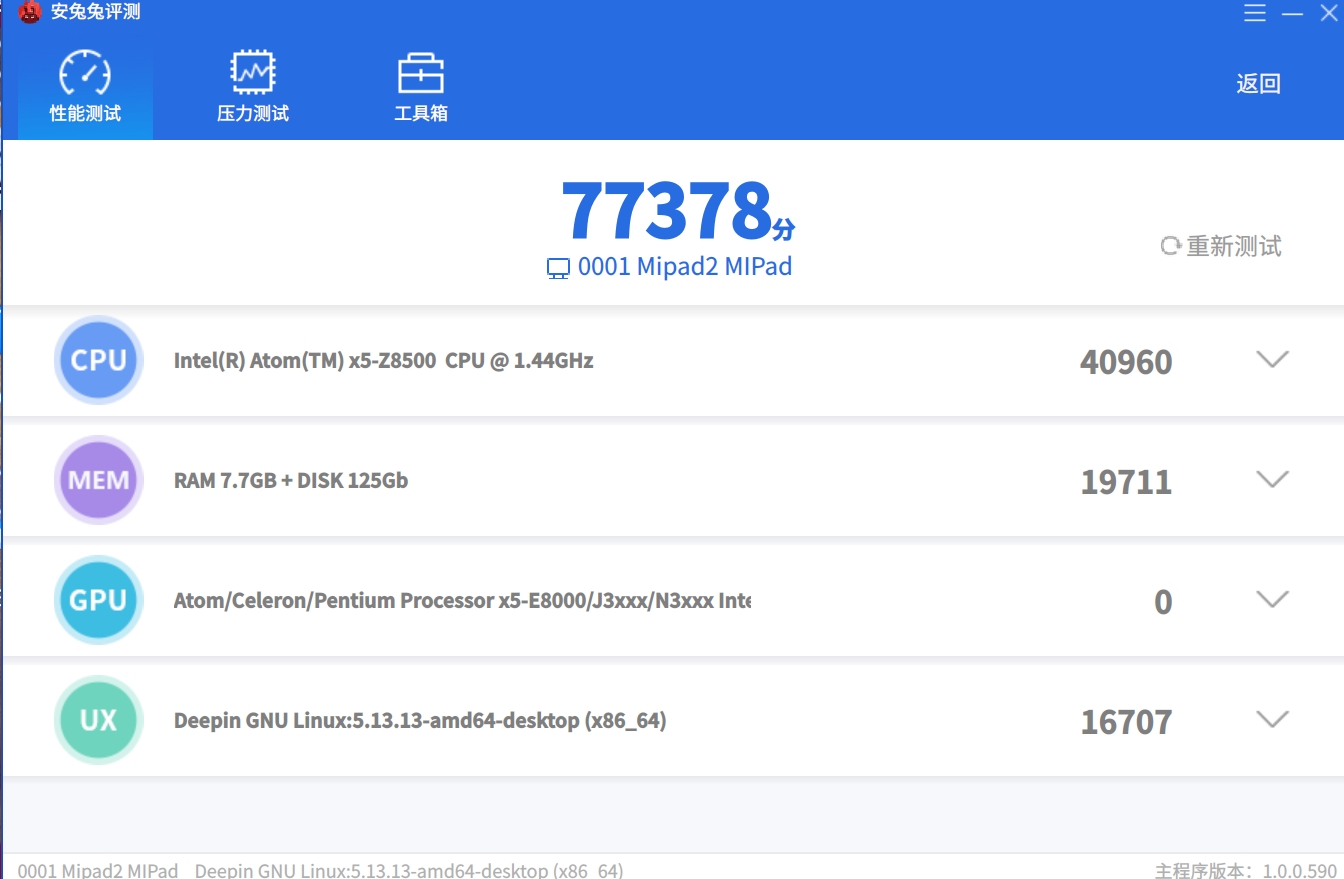The width and height of the screenshot is (1344, 879).
Task: Click the purple MEM circle icon
Action: click(x=98, y=480)
